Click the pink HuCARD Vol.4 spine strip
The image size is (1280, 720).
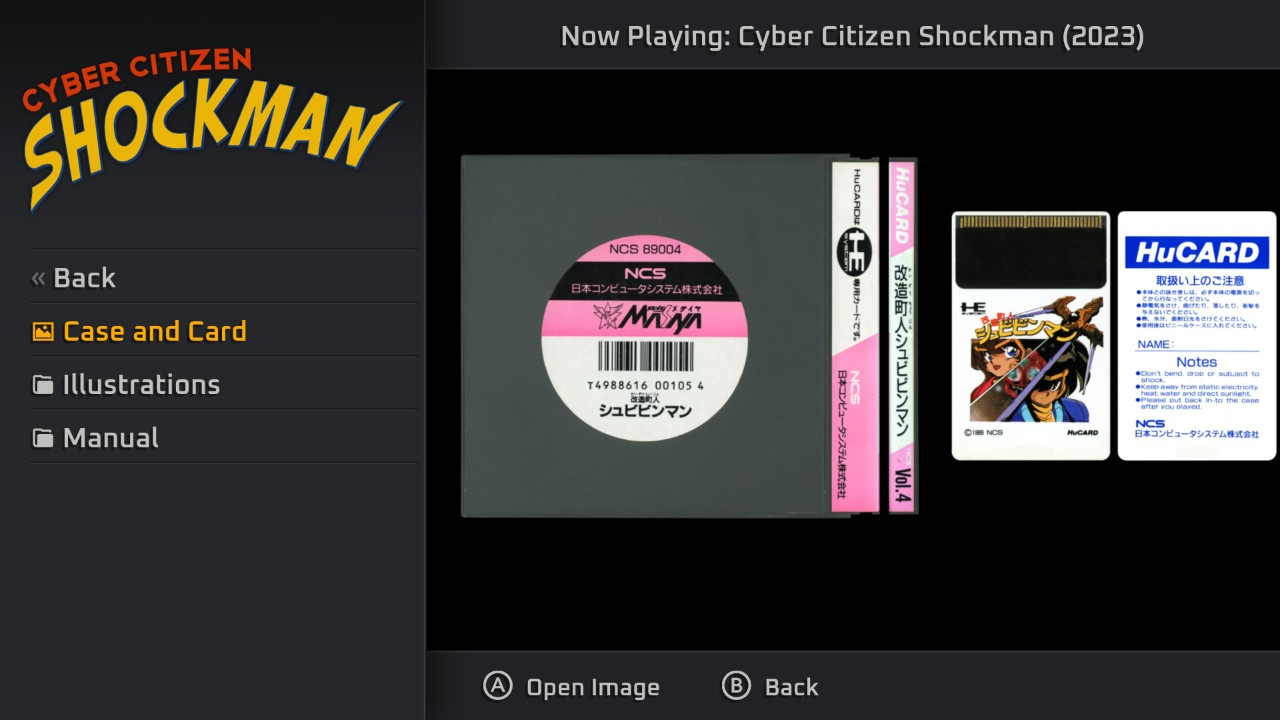(x=903, y=336)
